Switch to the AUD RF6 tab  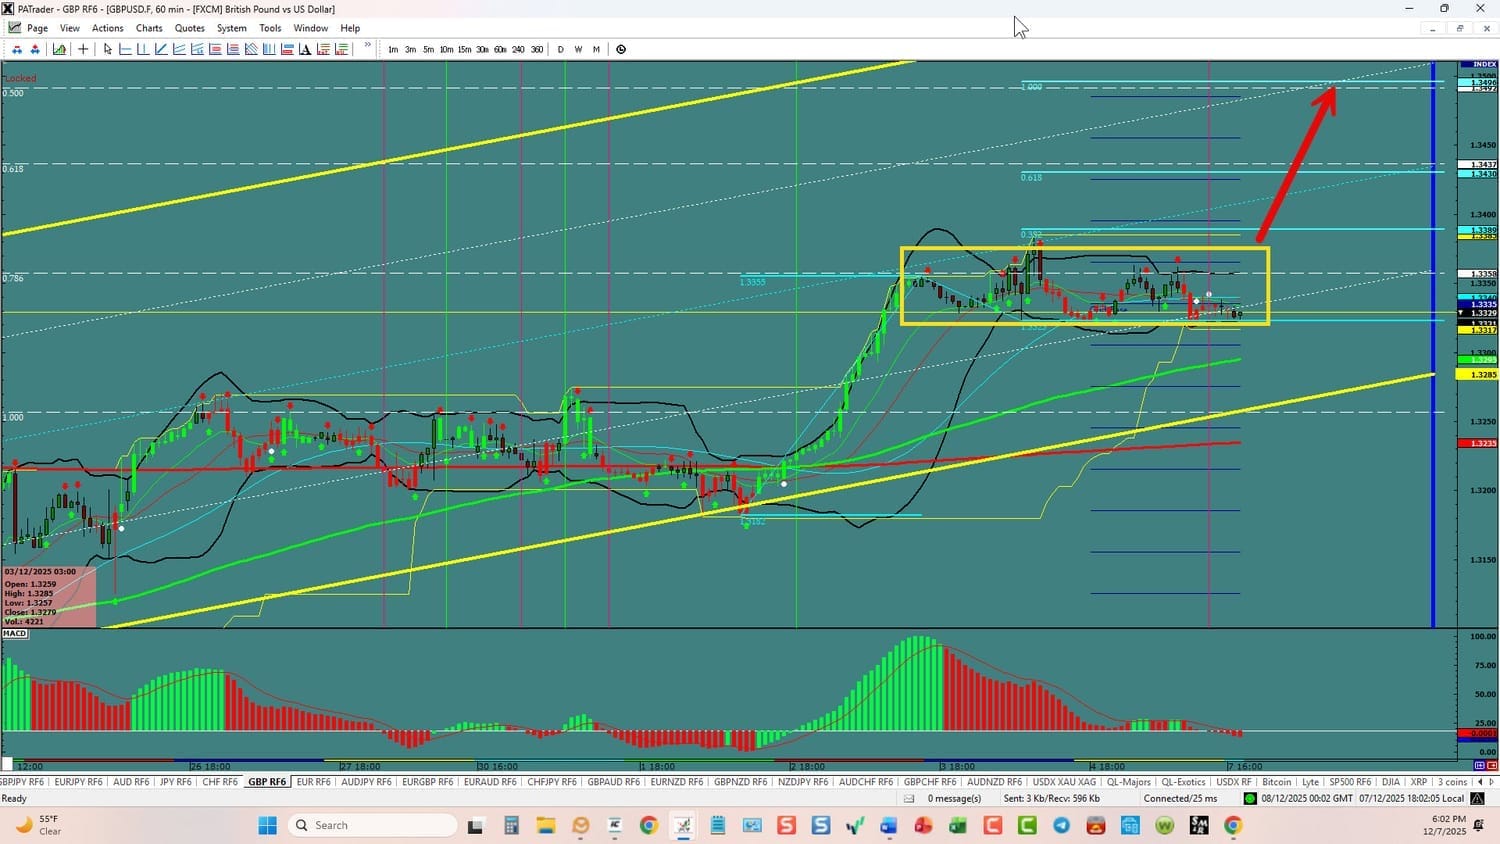point(131,782)
